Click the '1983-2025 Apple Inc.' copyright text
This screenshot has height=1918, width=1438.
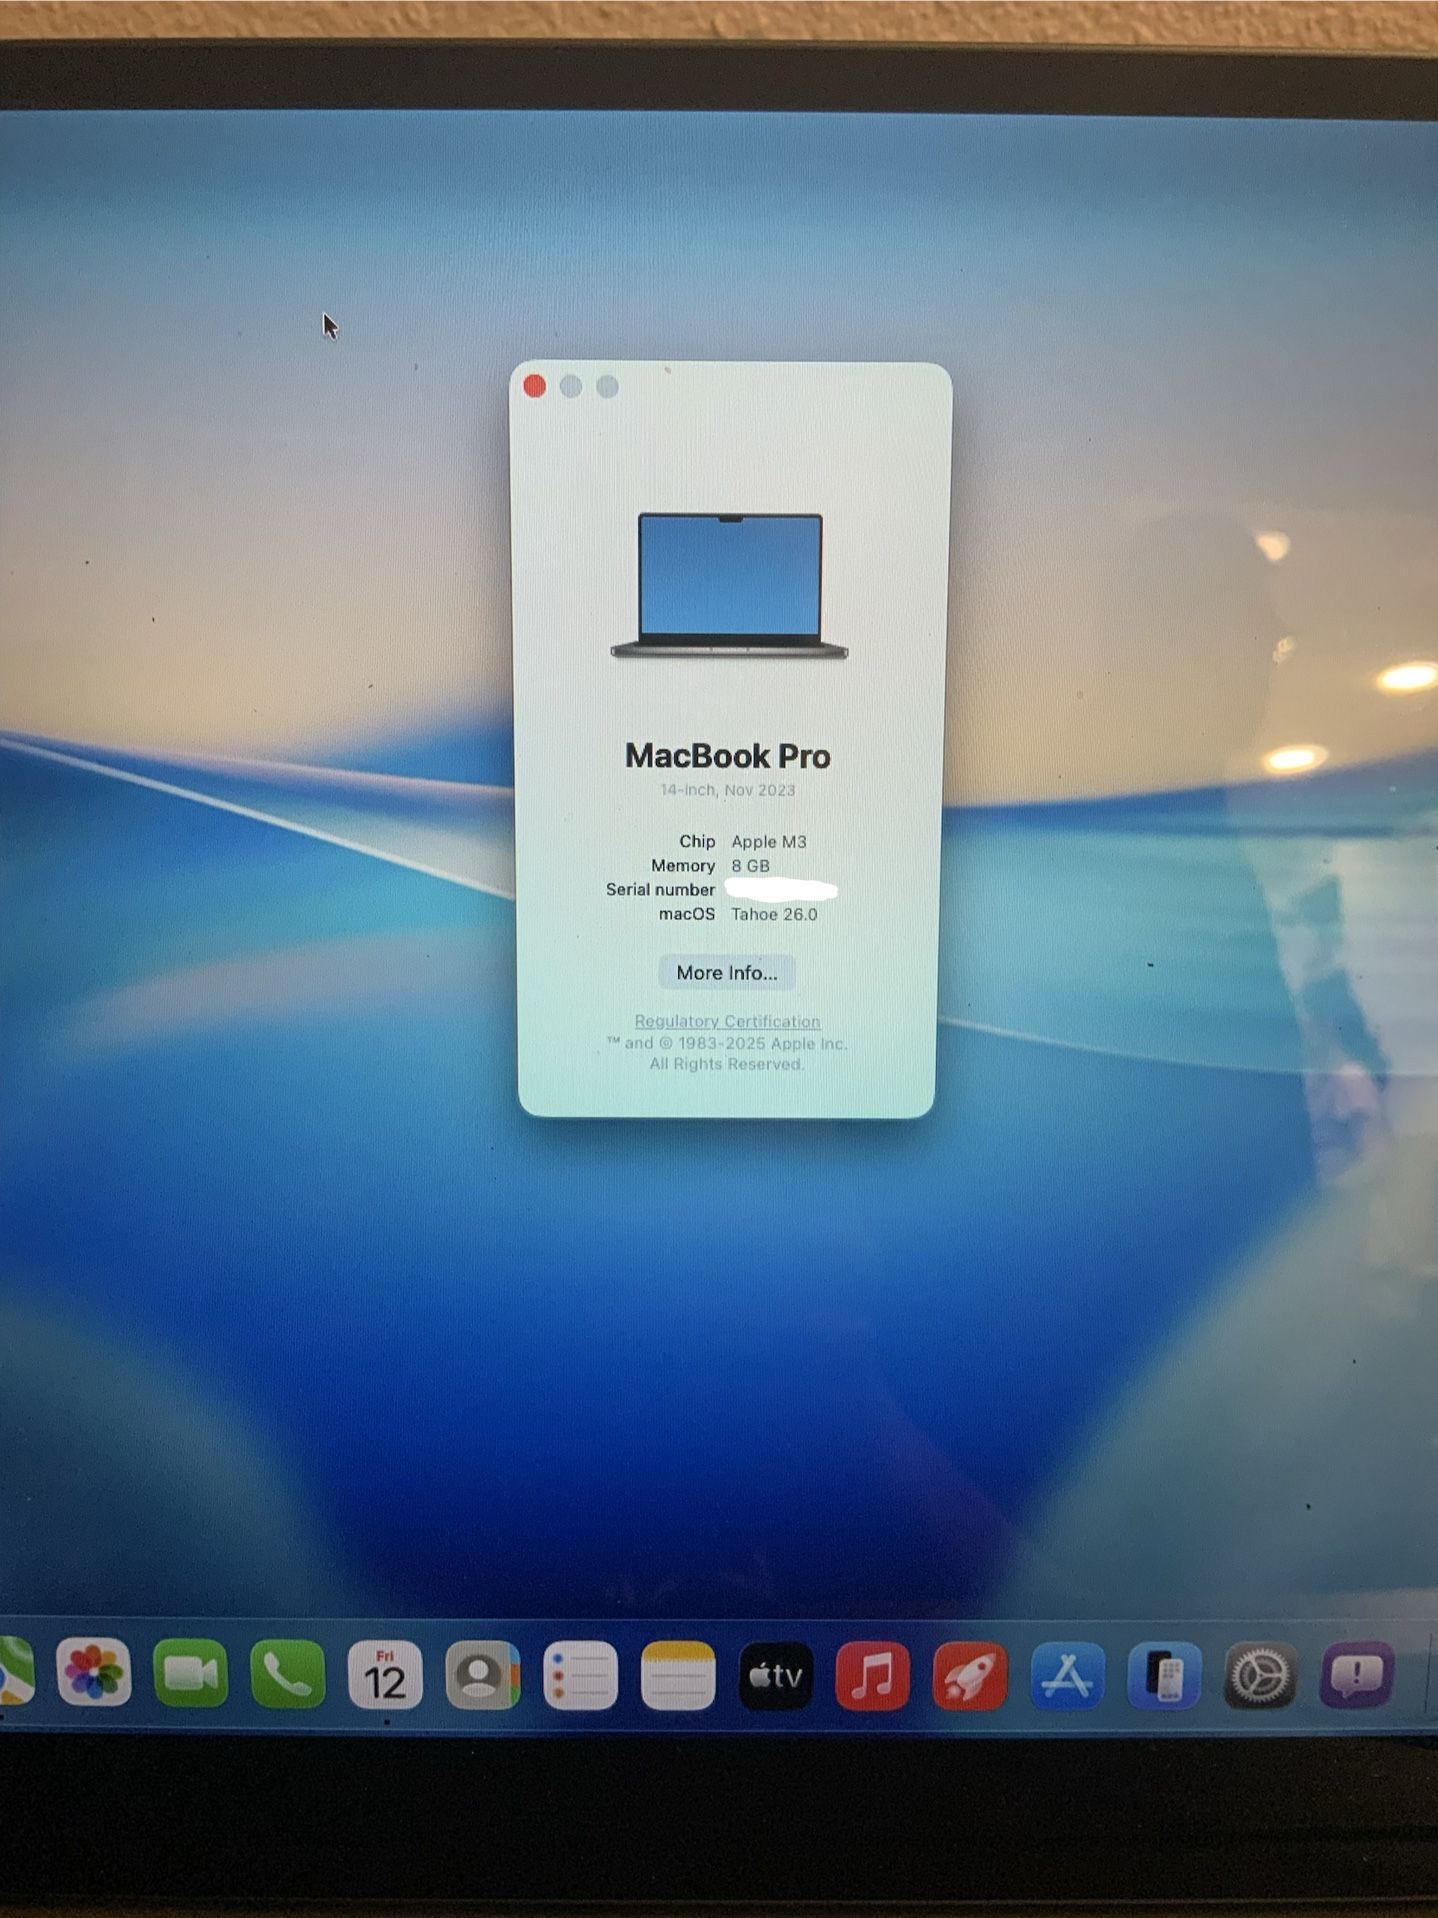click(762, 1043)
